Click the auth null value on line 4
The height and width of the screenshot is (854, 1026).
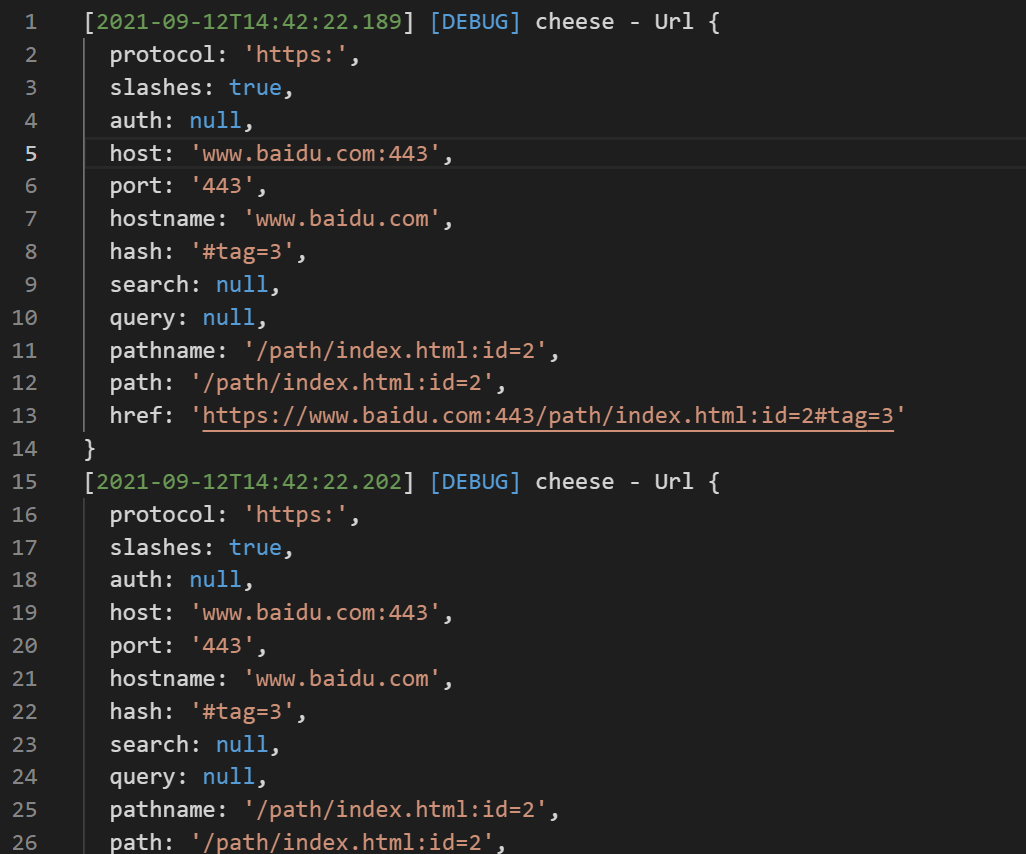(x=215, y=120)
